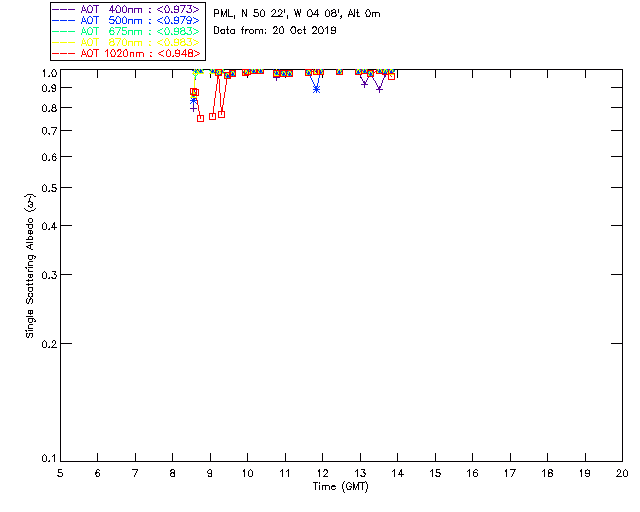Click the 20 label on the time axis
Viewport: 640px width, 512px height.
tap(622, 473)
